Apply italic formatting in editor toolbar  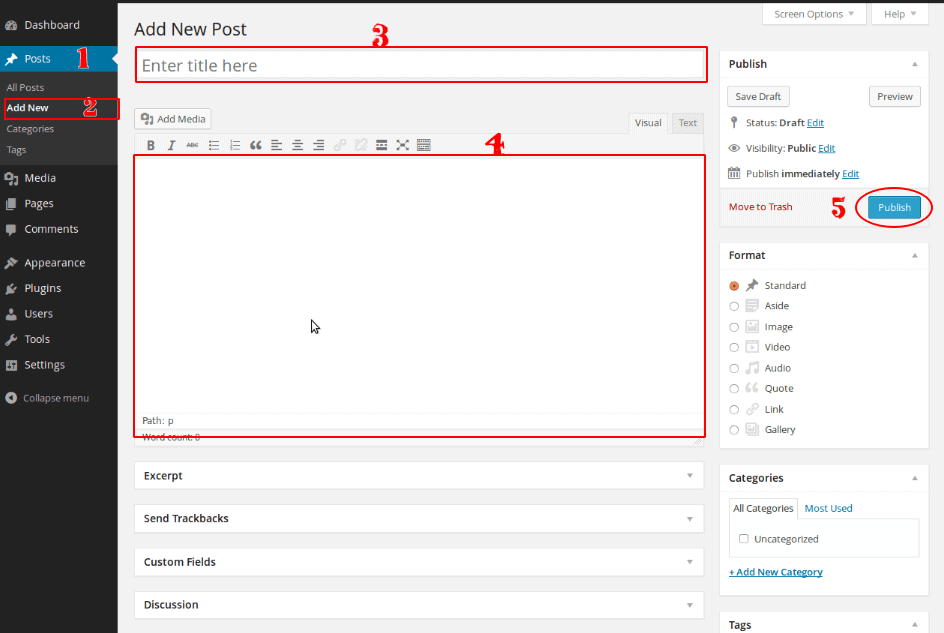172,145
